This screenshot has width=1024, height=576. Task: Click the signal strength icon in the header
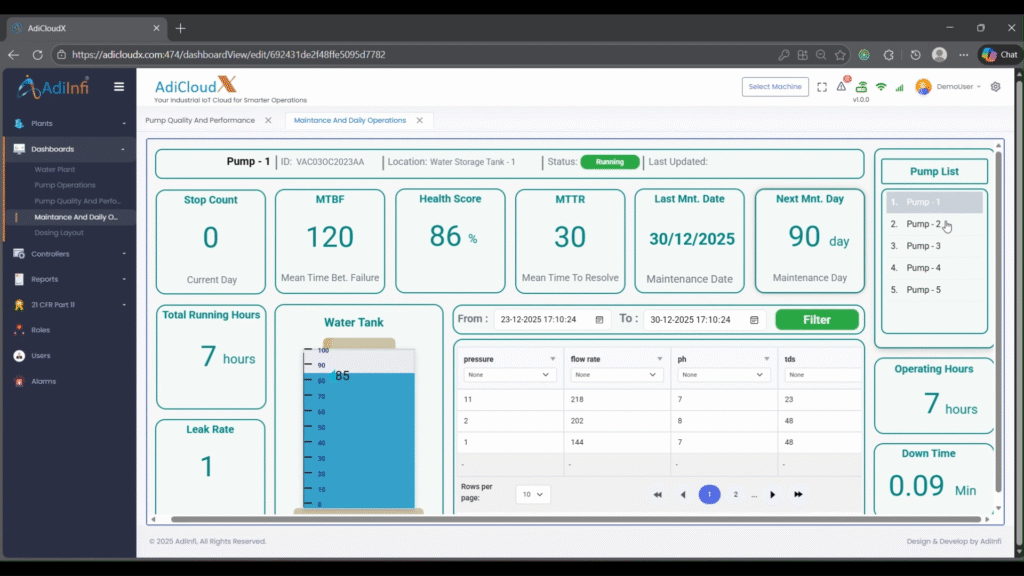899,87
